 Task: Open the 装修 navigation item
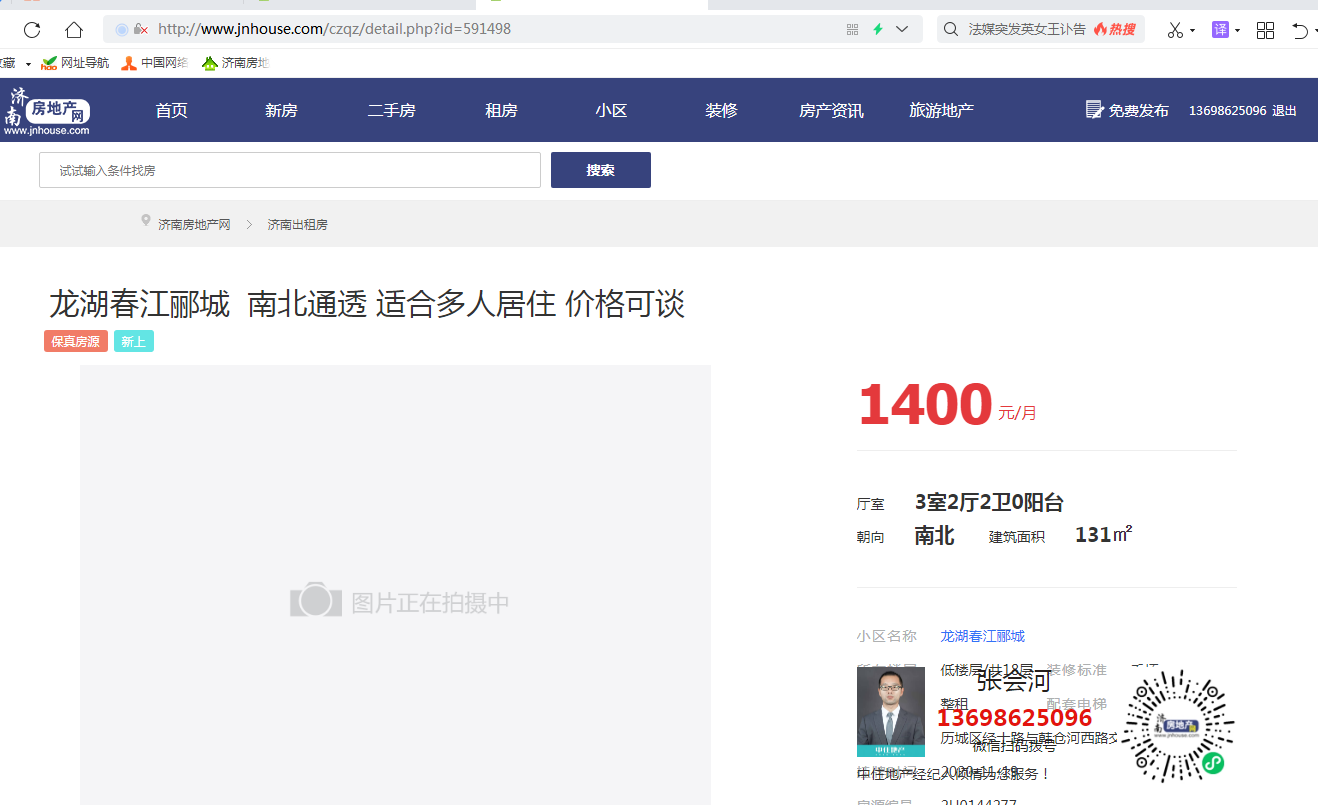click(x=721, y=110)
